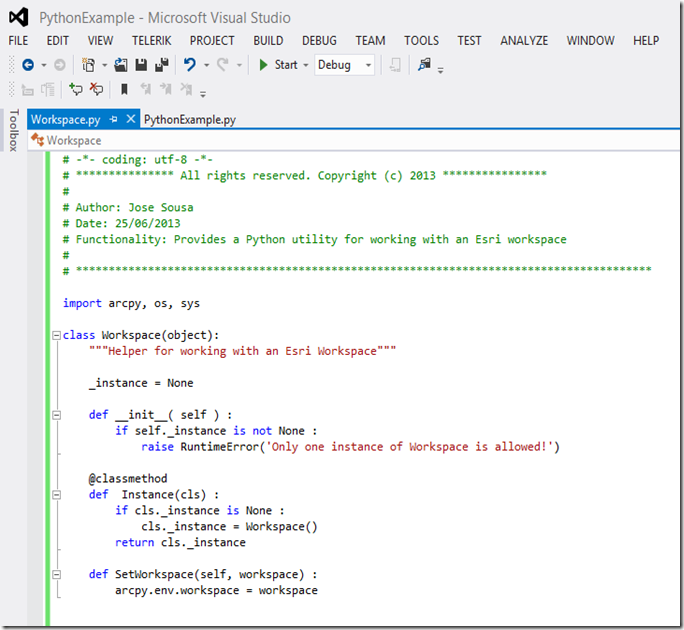The width and height of the screenshot is (684, 630).
Task: Click the docstring 'Helper for working with an Esri Workspace'
Action: pyautogui.click(x=242, y=351)
